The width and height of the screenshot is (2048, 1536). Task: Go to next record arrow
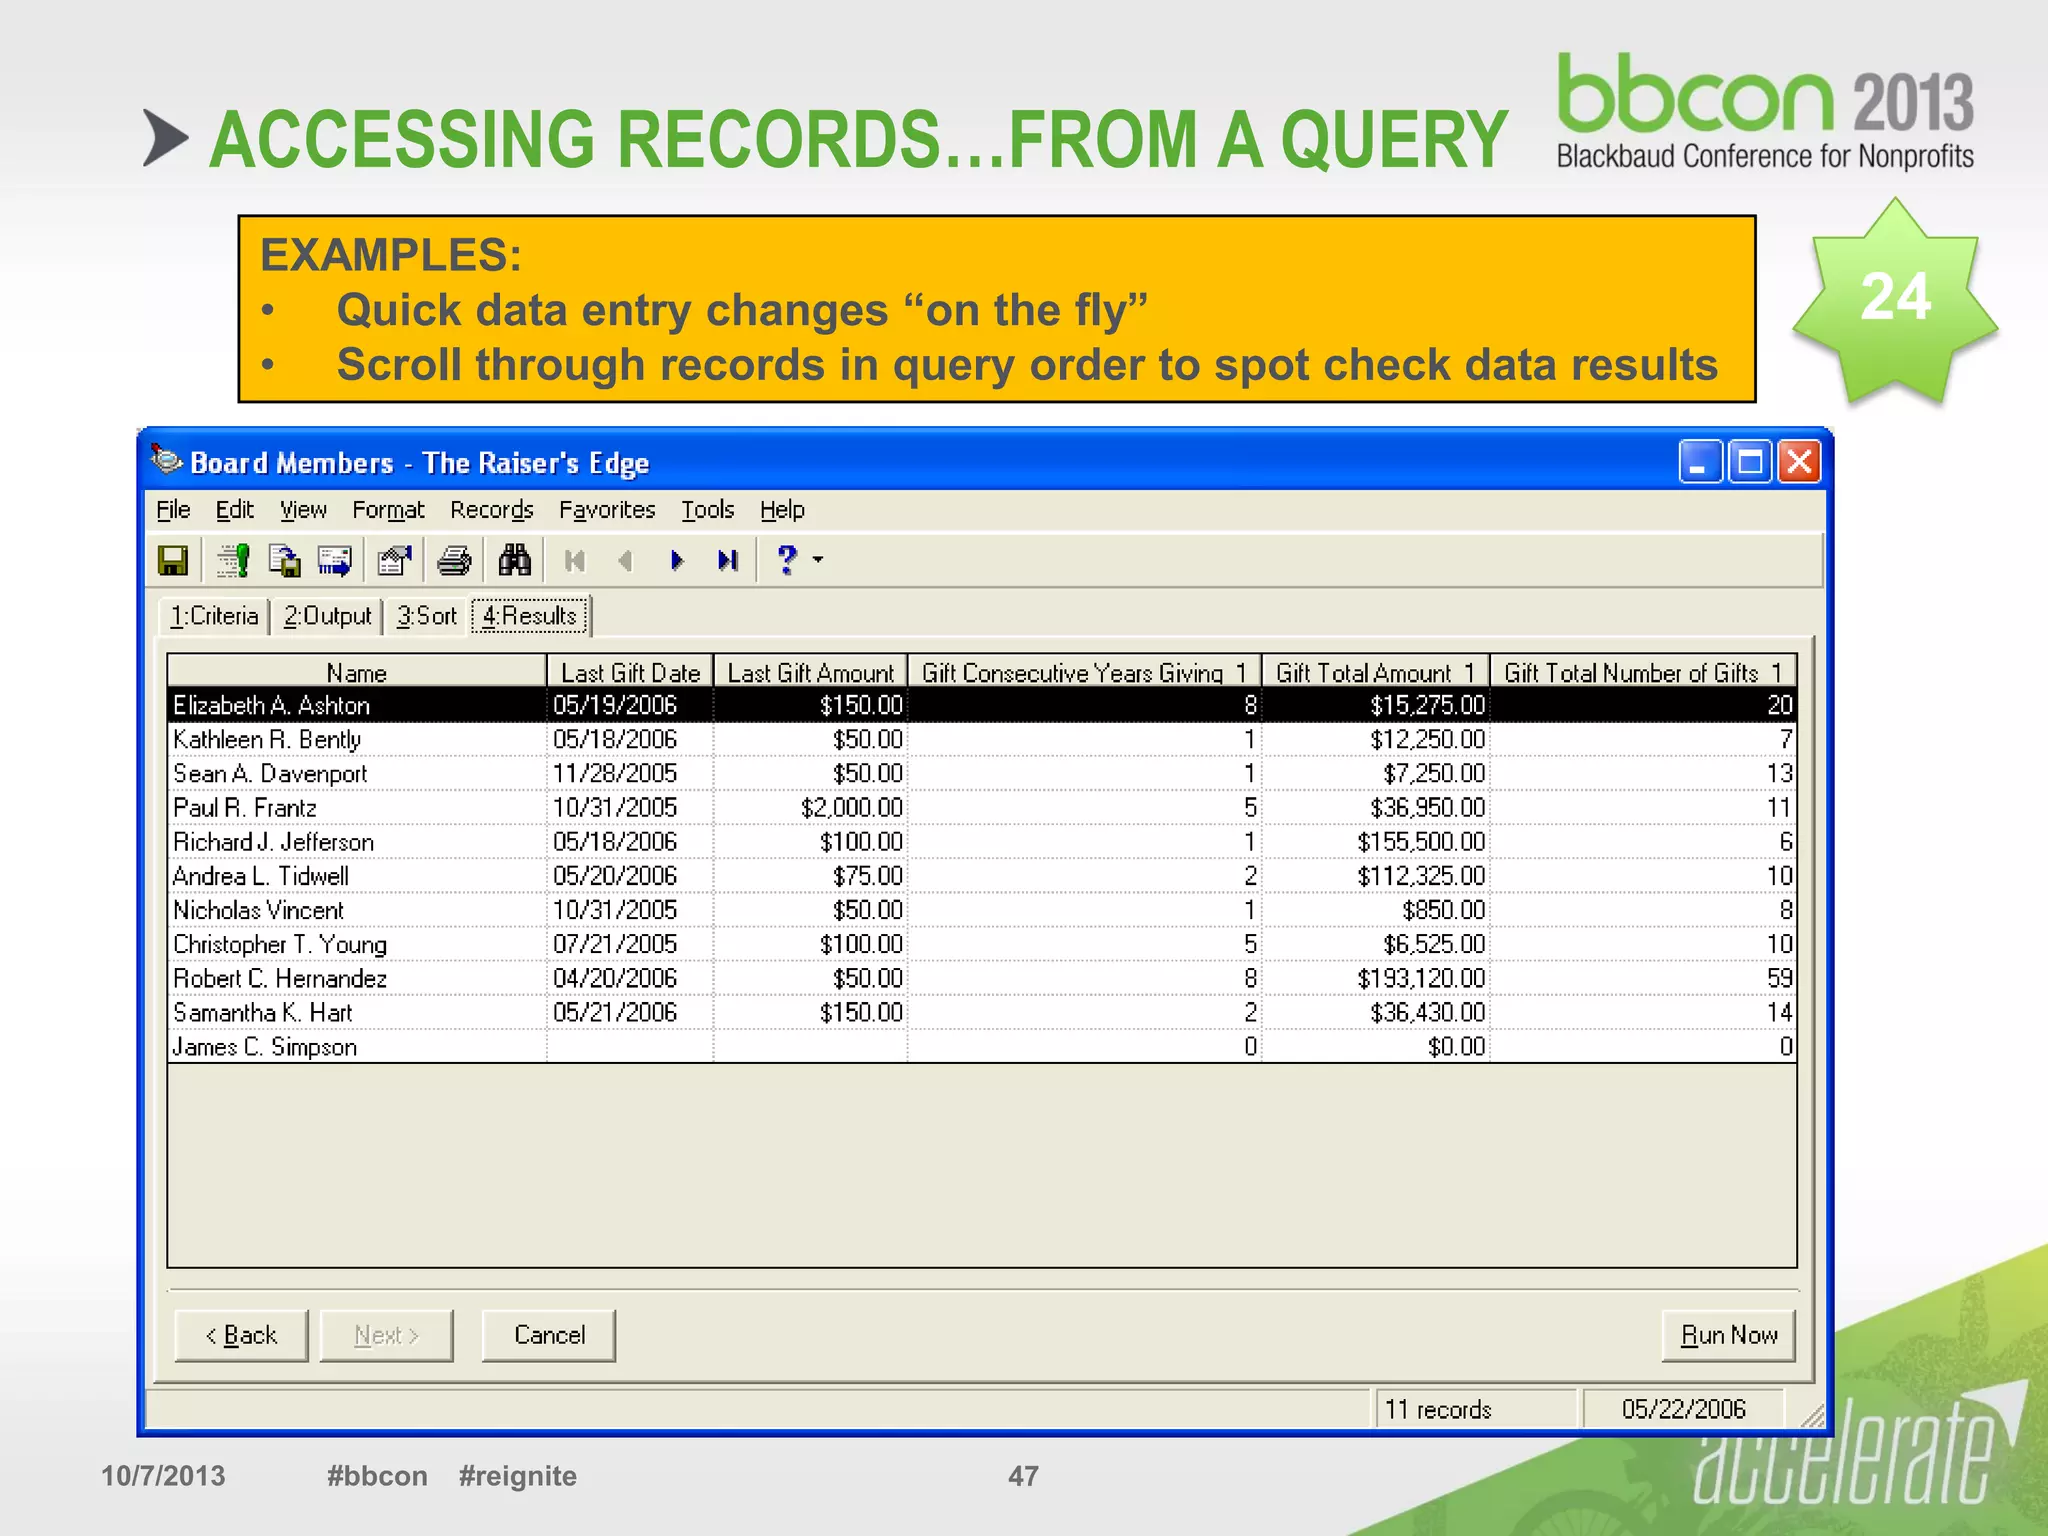coord(677,561)
